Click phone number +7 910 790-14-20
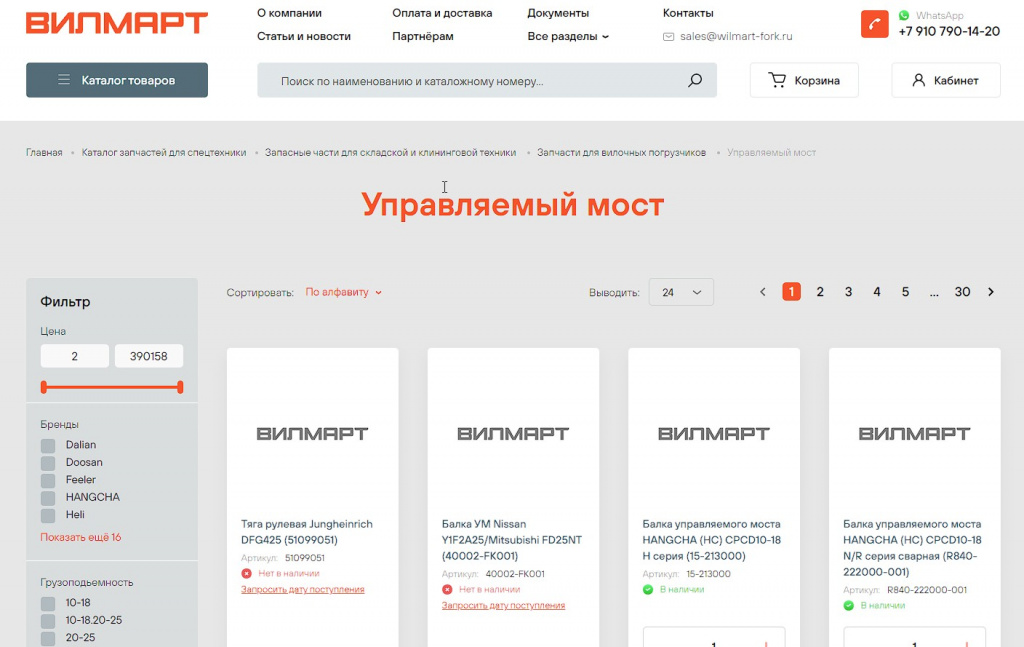This screenshot has height=647, width=1024. coord(949,31)
